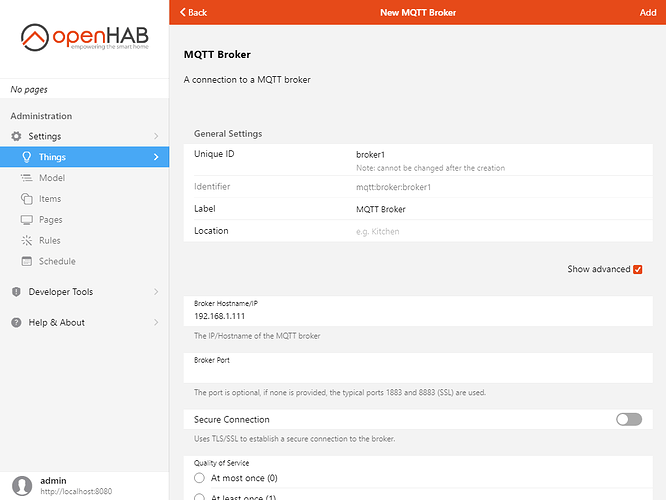Enable the Secure Connection toggle
The width and height of the screenshot is (666, 500).
(x=629, y=419)
